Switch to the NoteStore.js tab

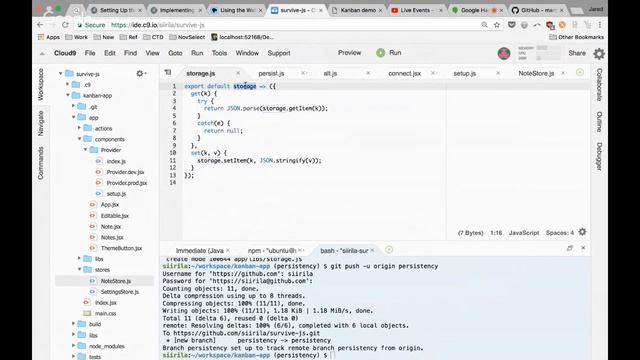(536, 73)
